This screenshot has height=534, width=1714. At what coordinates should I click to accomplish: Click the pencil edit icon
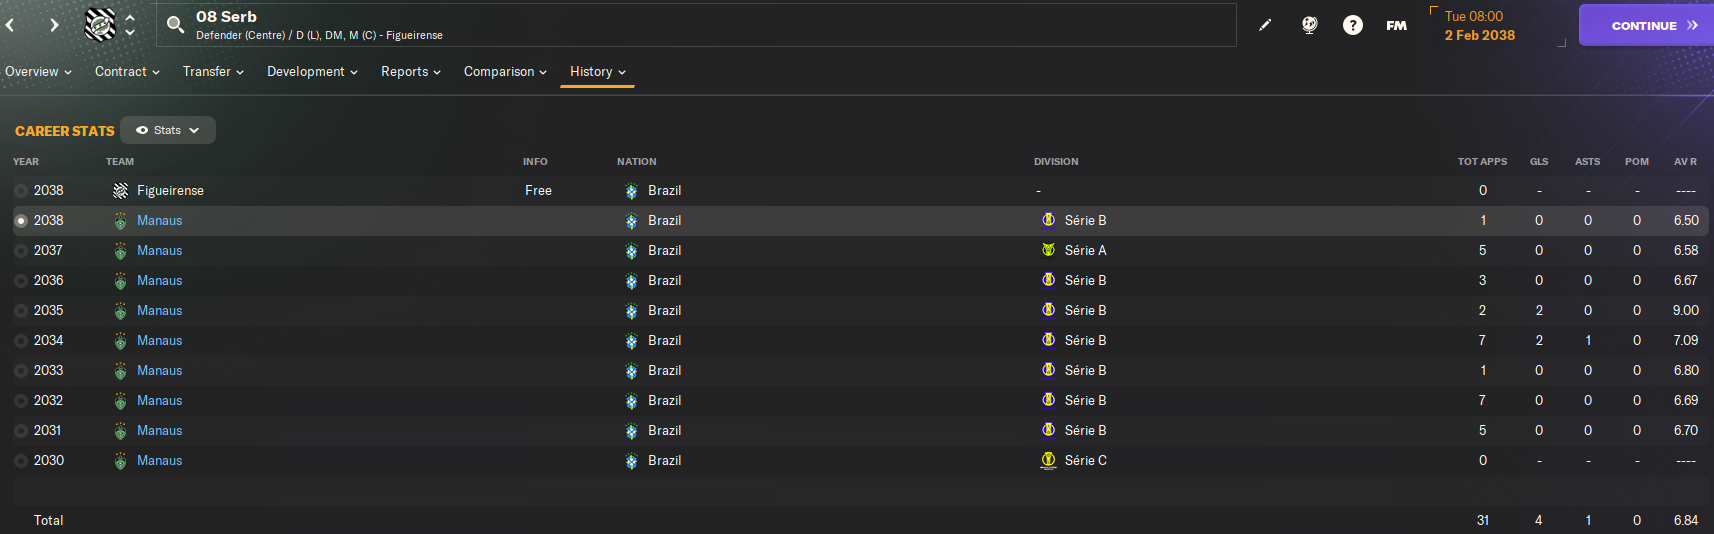coord(1265,25)
